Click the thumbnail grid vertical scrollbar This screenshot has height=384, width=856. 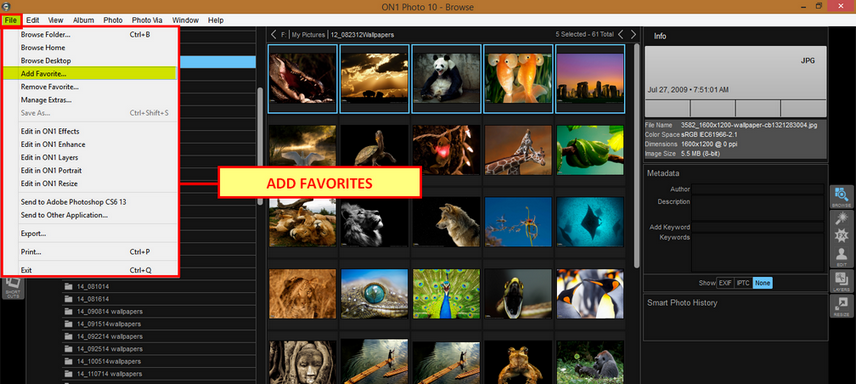pos(637,156)
